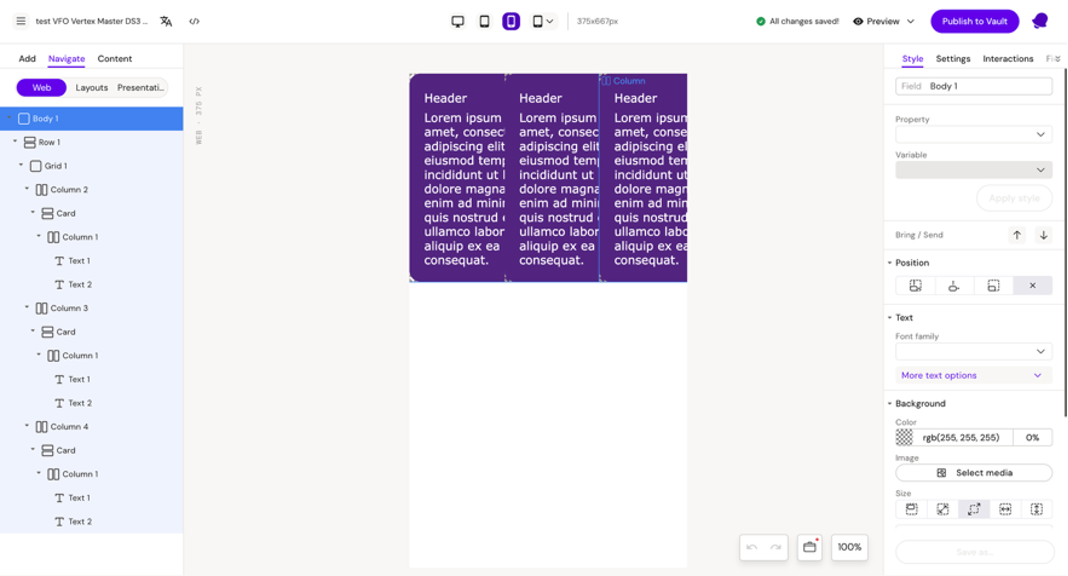Click the Send backward down arrow
The height and width of the screenshot is (576, 1068).
pos(1043,235)
